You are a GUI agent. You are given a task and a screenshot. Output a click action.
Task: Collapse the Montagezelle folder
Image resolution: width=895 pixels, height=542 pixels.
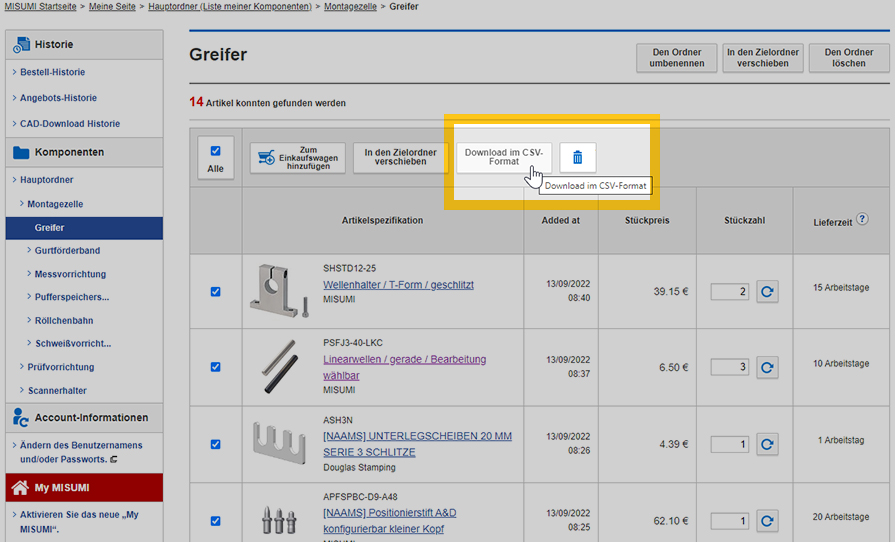(x=22, y=204)
